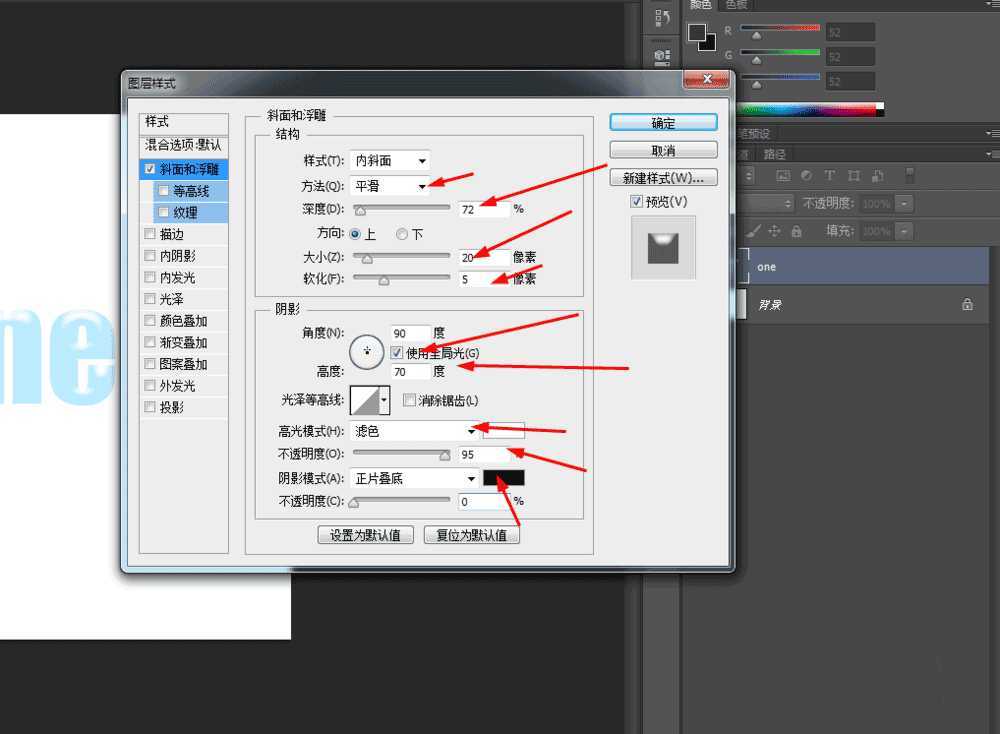1000x734 pixels.
Task: Click the 复位为默认值 button
Action: coord(471,534)
